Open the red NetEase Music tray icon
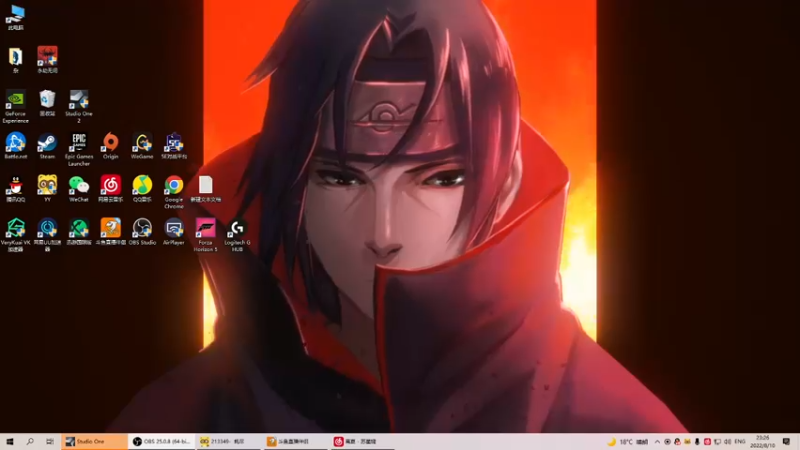Screen dimensions: 800x450 pyautogui.click(x=707, y=441)
